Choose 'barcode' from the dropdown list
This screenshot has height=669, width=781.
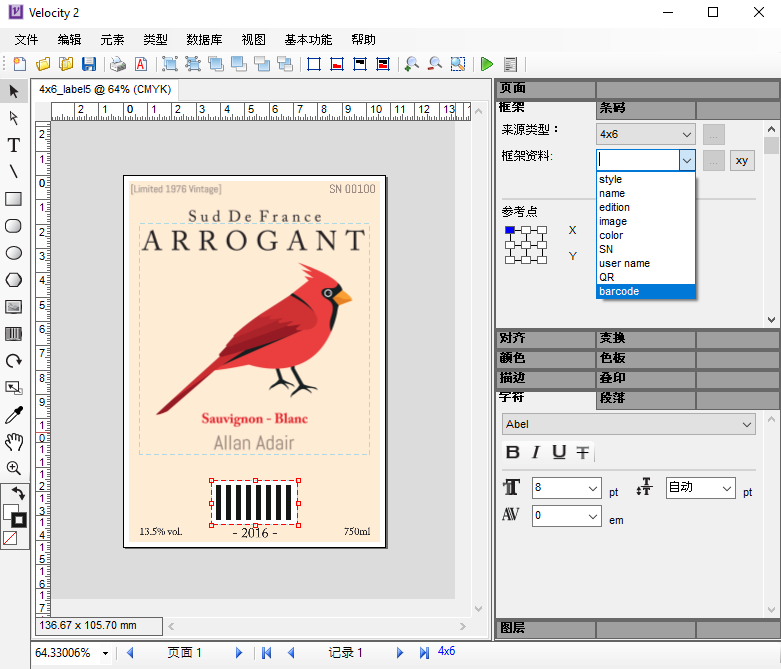tap(645, 292)
